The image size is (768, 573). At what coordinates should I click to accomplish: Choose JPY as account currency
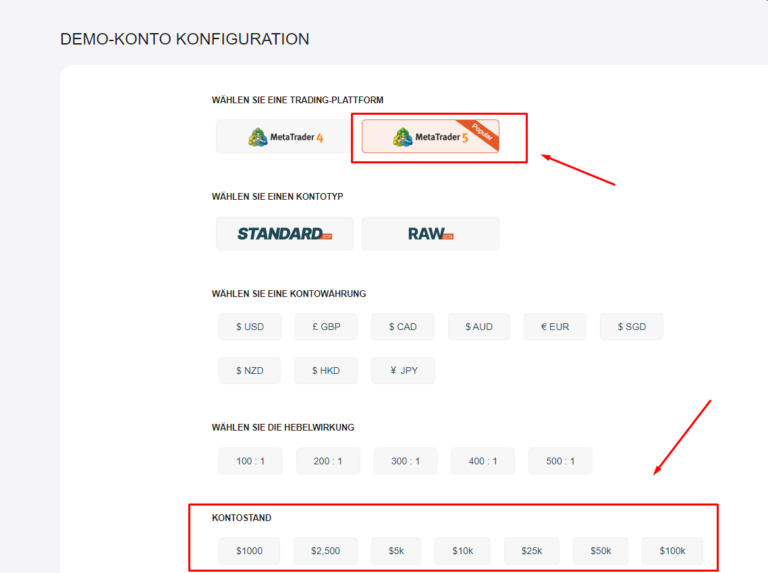tap(403, 371)
